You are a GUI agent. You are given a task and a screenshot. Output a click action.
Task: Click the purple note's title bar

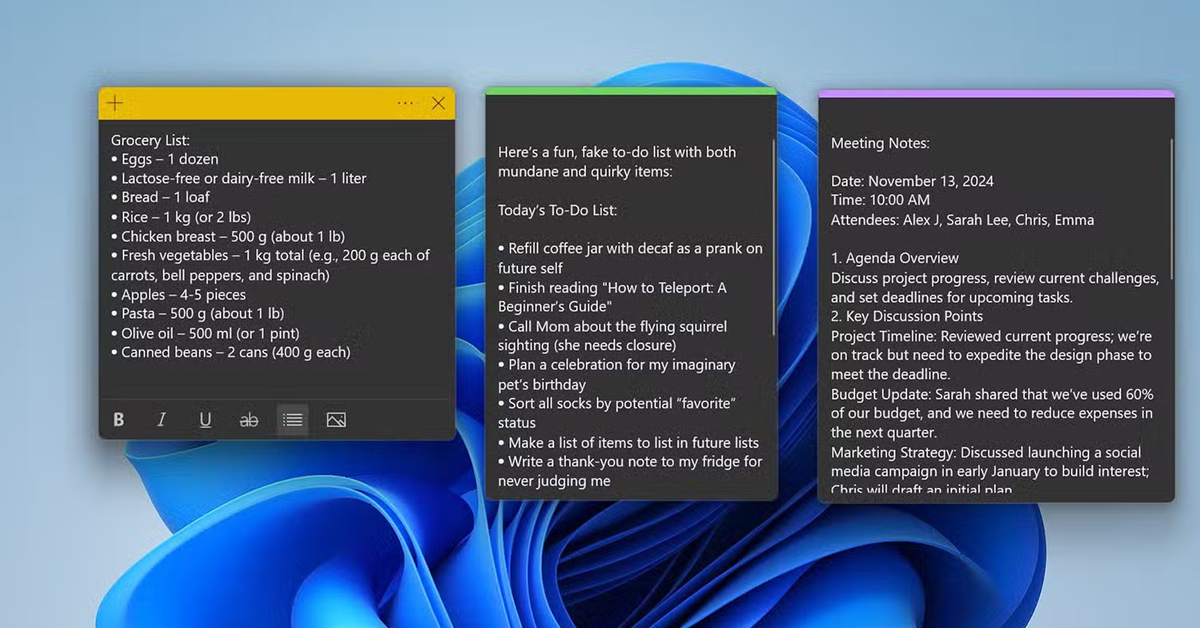pos(995,94)
